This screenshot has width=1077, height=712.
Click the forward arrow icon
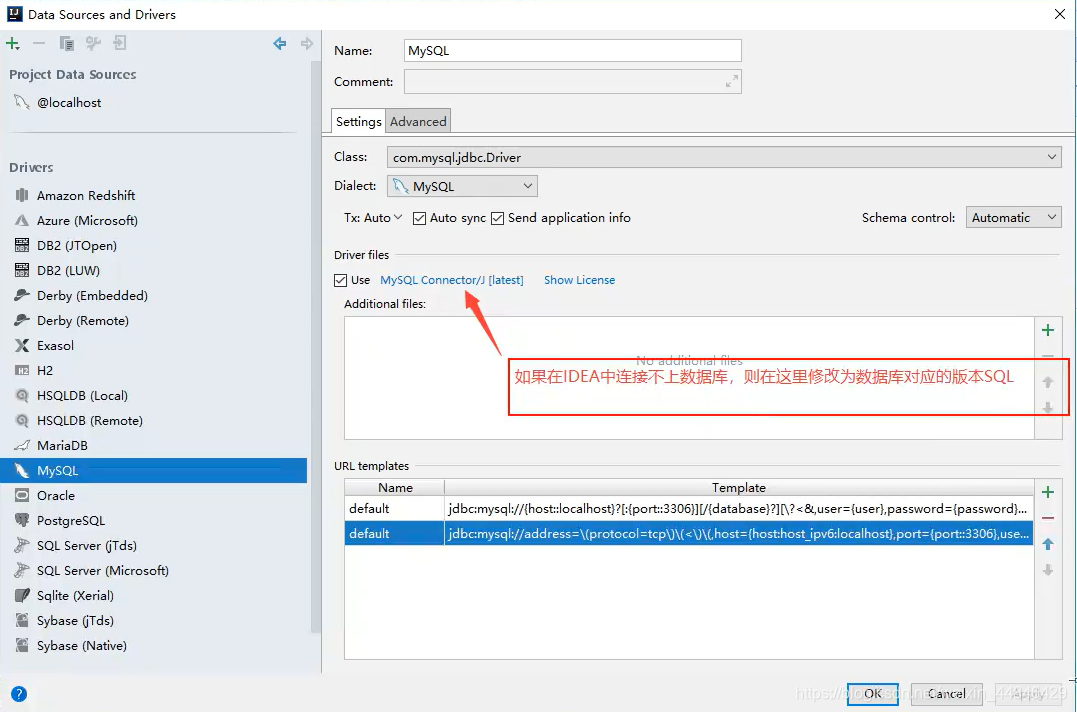pos(306,44)
